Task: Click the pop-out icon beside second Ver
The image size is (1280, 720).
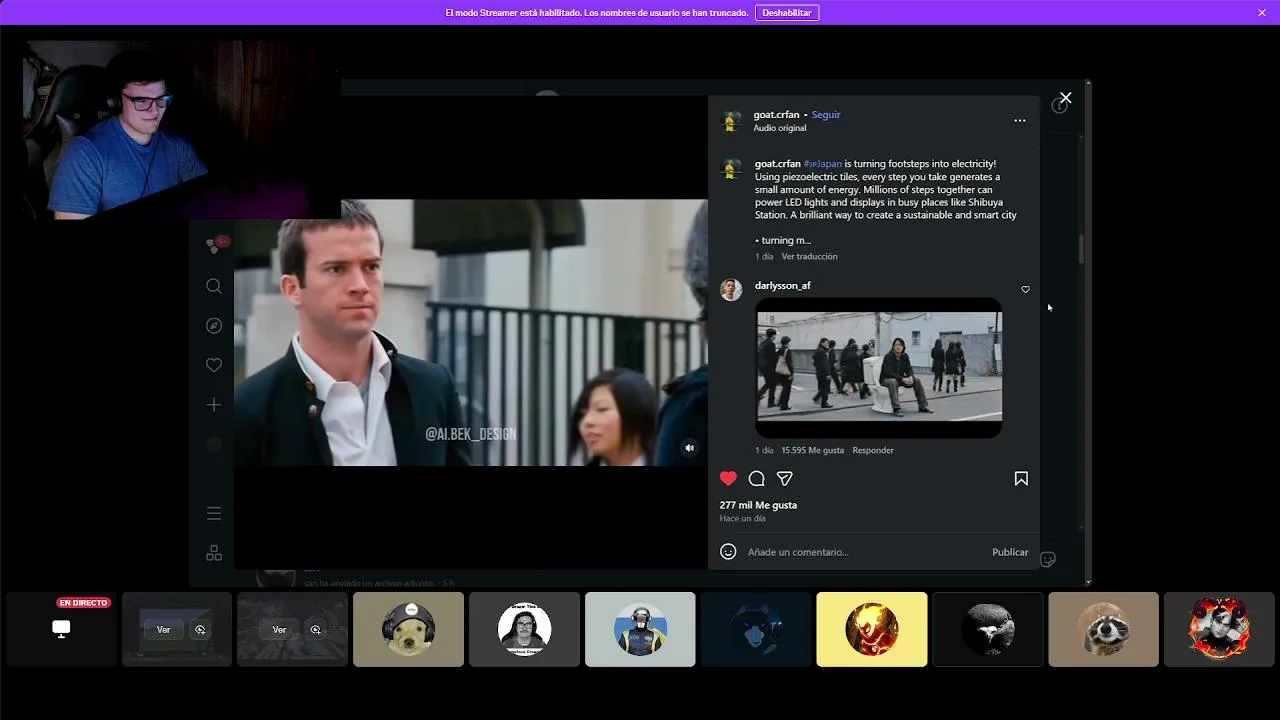Action: (x=316, y=630)
